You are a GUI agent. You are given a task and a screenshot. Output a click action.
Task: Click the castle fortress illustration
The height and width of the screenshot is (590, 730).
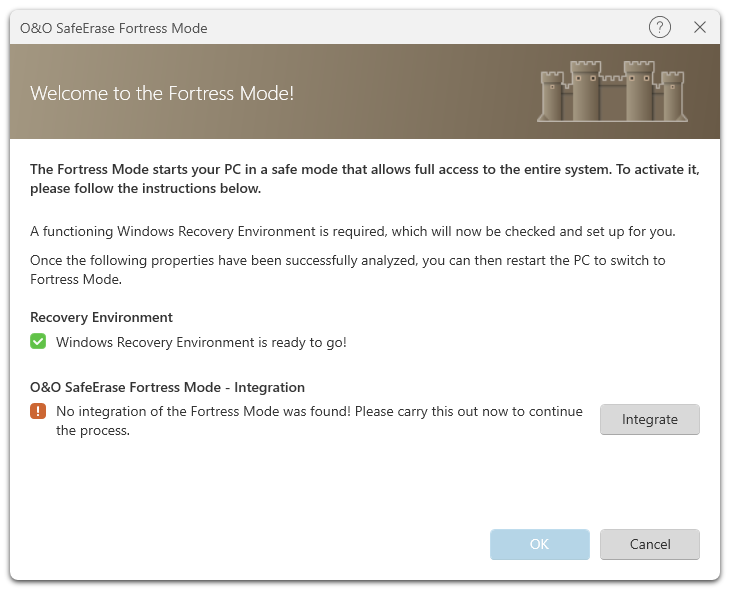612,91
